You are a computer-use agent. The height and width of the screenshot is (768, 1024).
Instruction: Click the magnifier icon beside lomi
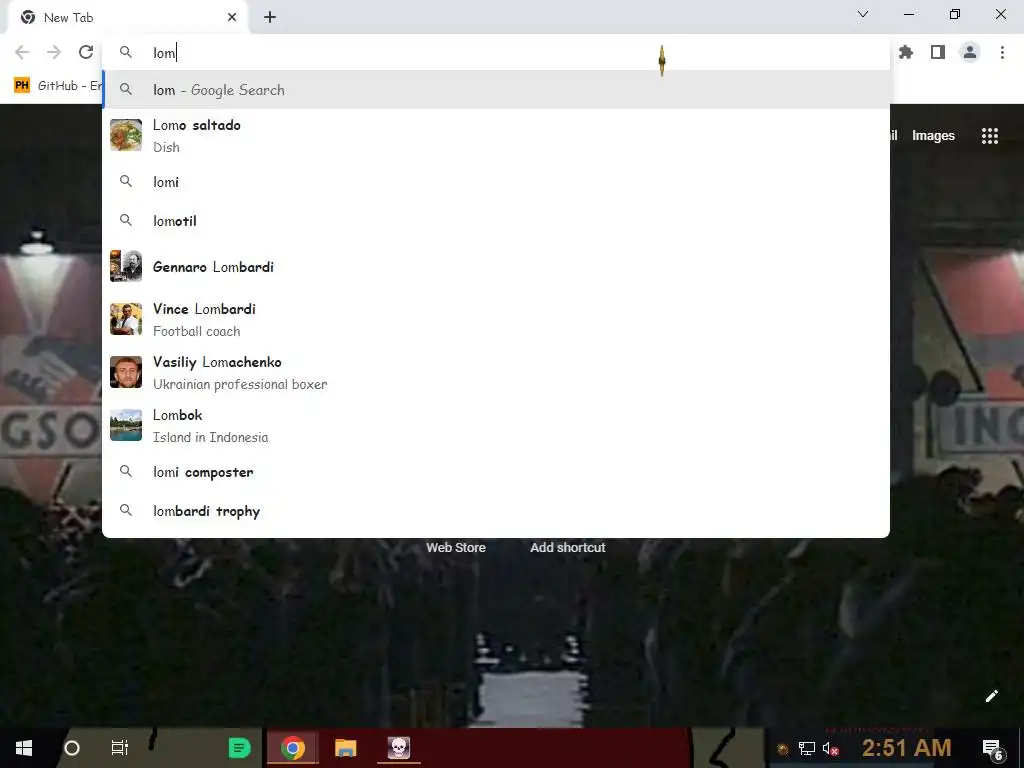[126, 182]
